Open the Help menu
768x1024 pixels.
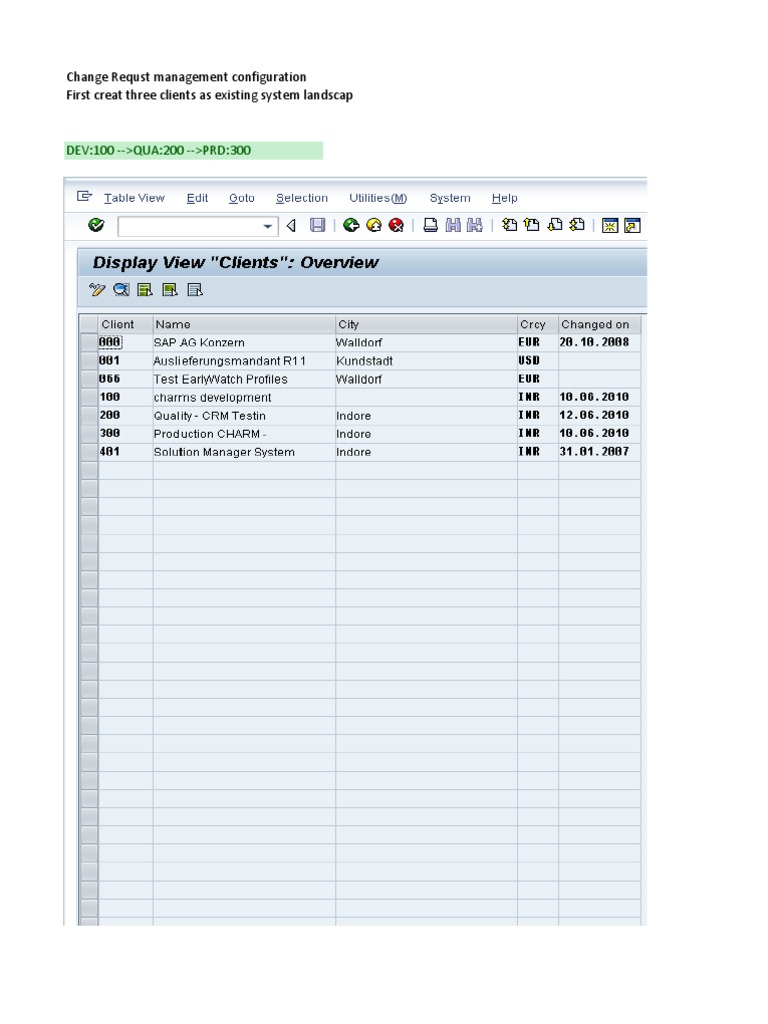tap(505, 198)
